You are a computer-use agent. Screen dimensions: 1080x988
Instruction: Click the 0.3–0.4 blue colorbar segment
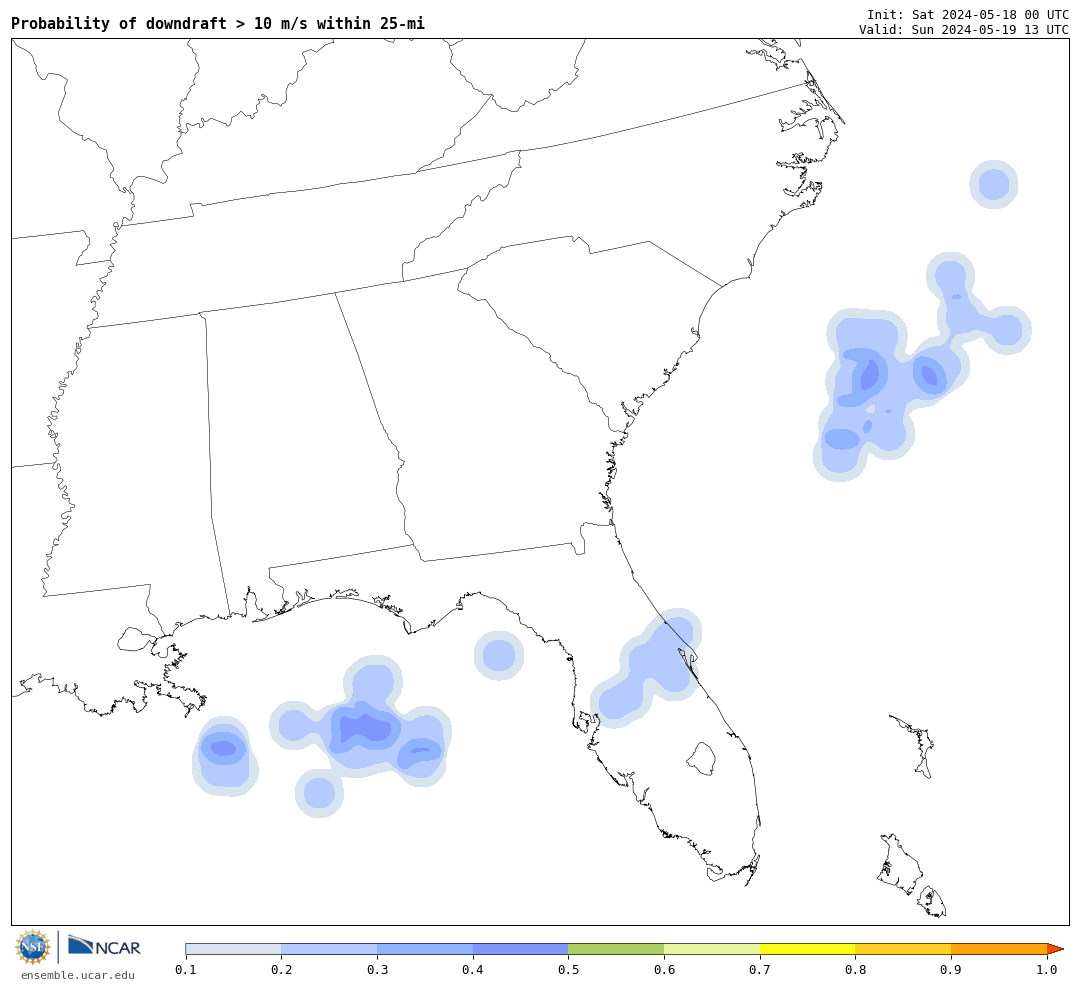[x=425, y=949]
